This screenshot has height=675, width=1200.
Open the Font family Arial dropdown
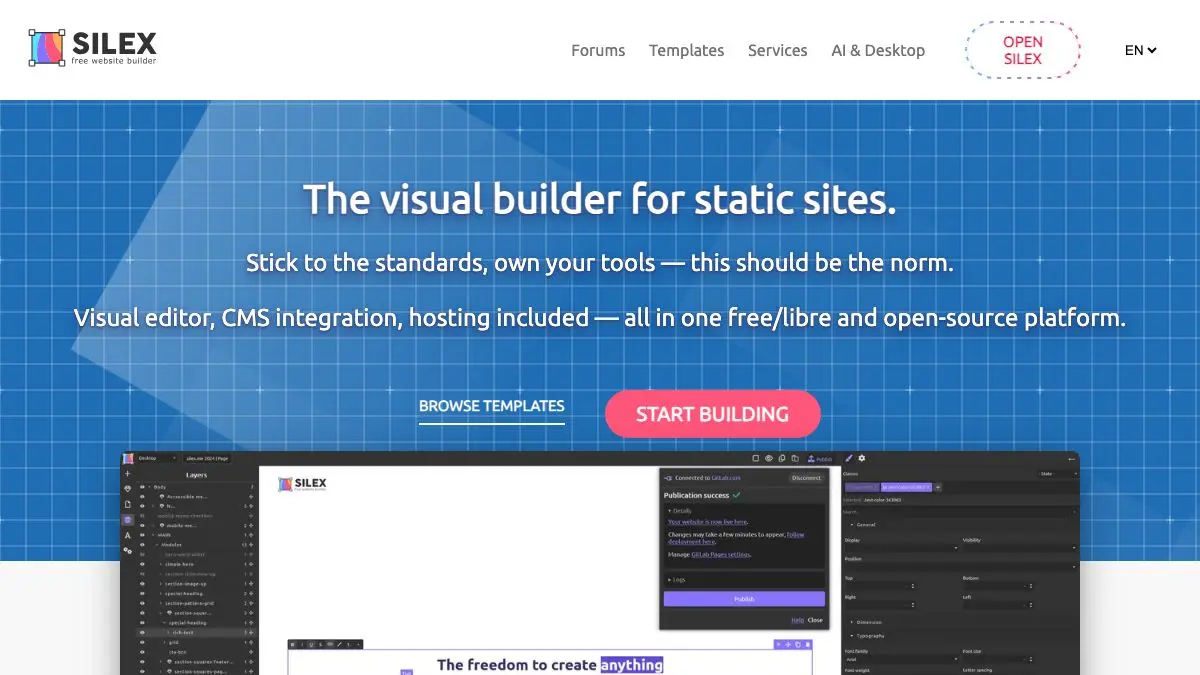[901, 659]
